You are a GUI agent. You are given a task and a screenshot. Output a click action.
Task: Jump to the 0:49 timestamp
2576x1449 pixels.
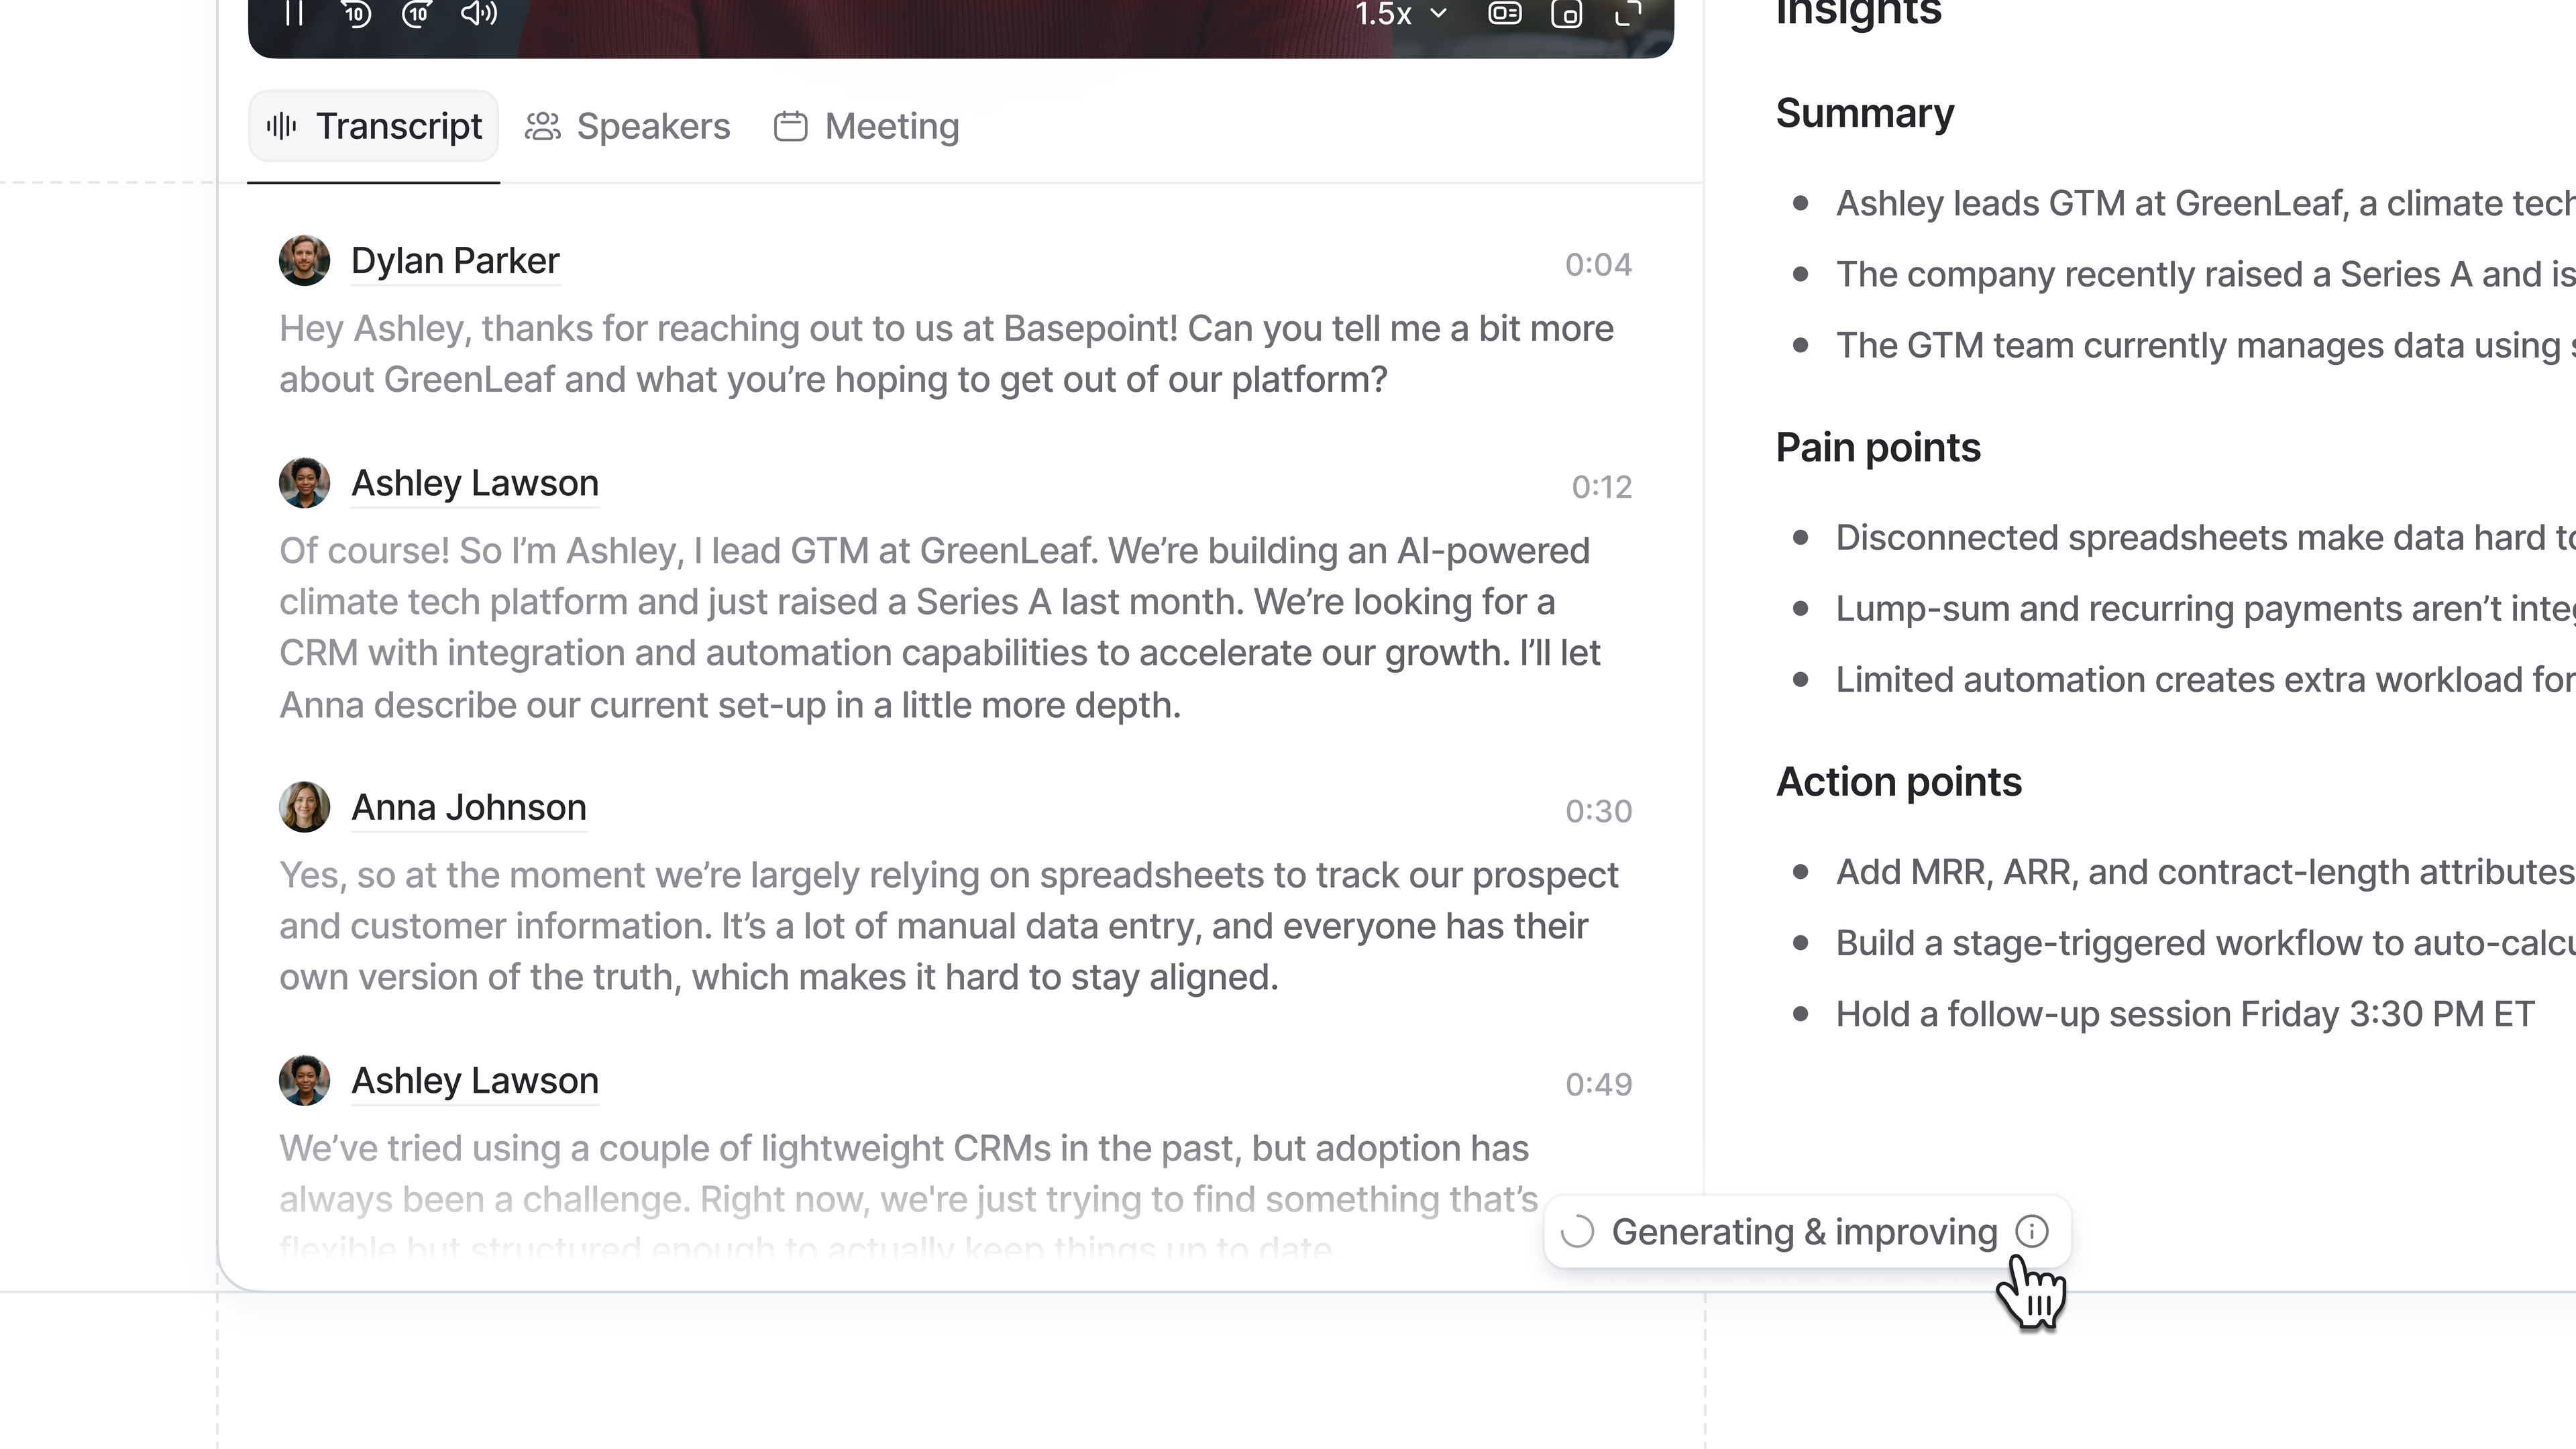[x=1598, y=1084]
